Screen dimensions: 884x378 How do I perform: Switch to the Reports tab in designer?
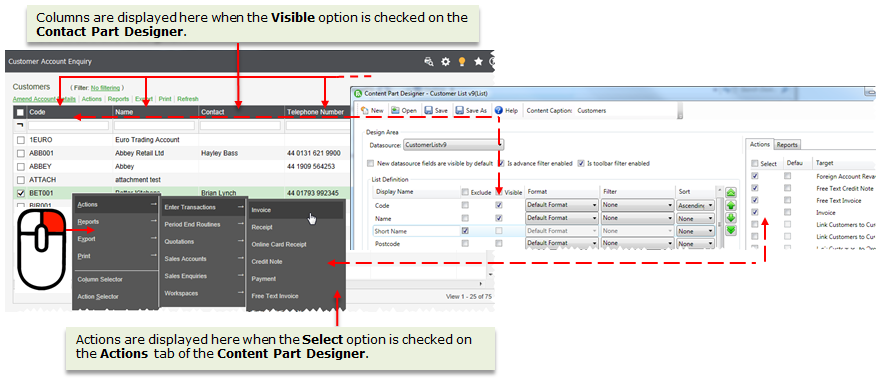pos(787,145)
